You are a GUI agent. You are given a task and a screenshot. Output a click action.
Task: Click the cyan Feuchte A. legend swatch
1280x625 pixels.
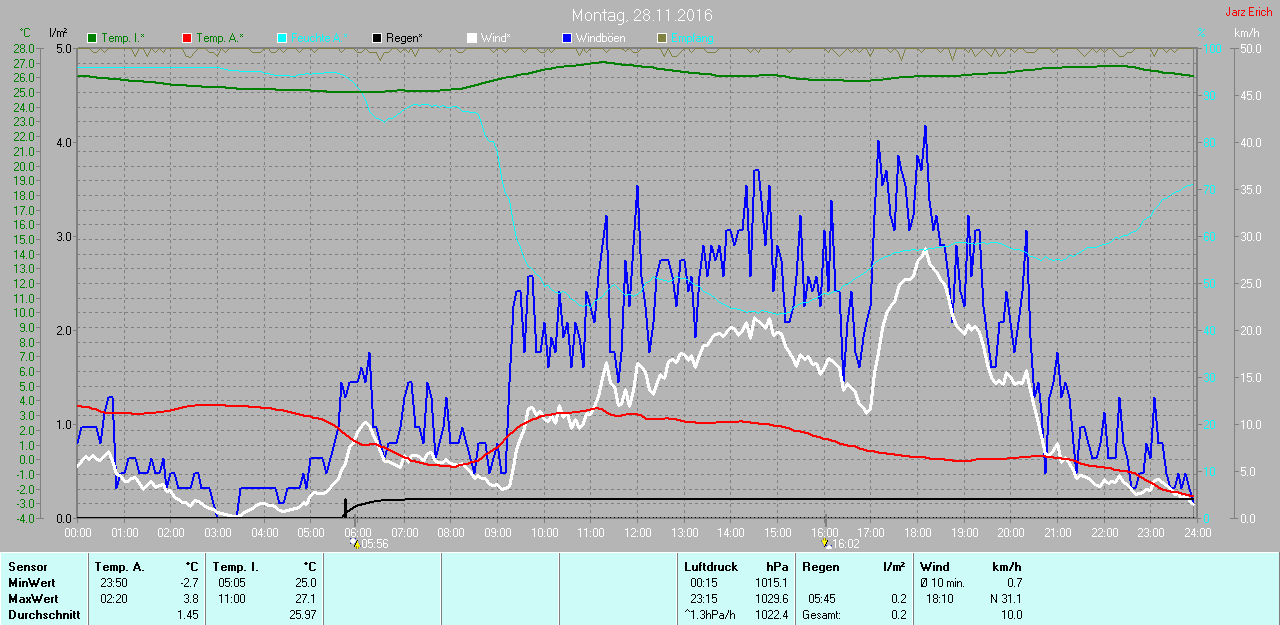tap(281, 38)
